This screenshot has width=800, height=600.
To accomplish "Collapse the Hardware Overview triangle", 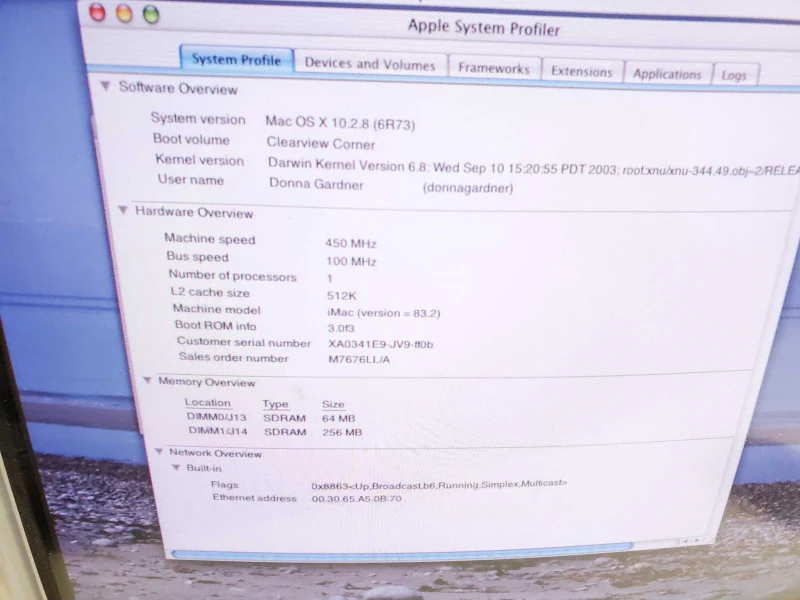I will 122,210.
